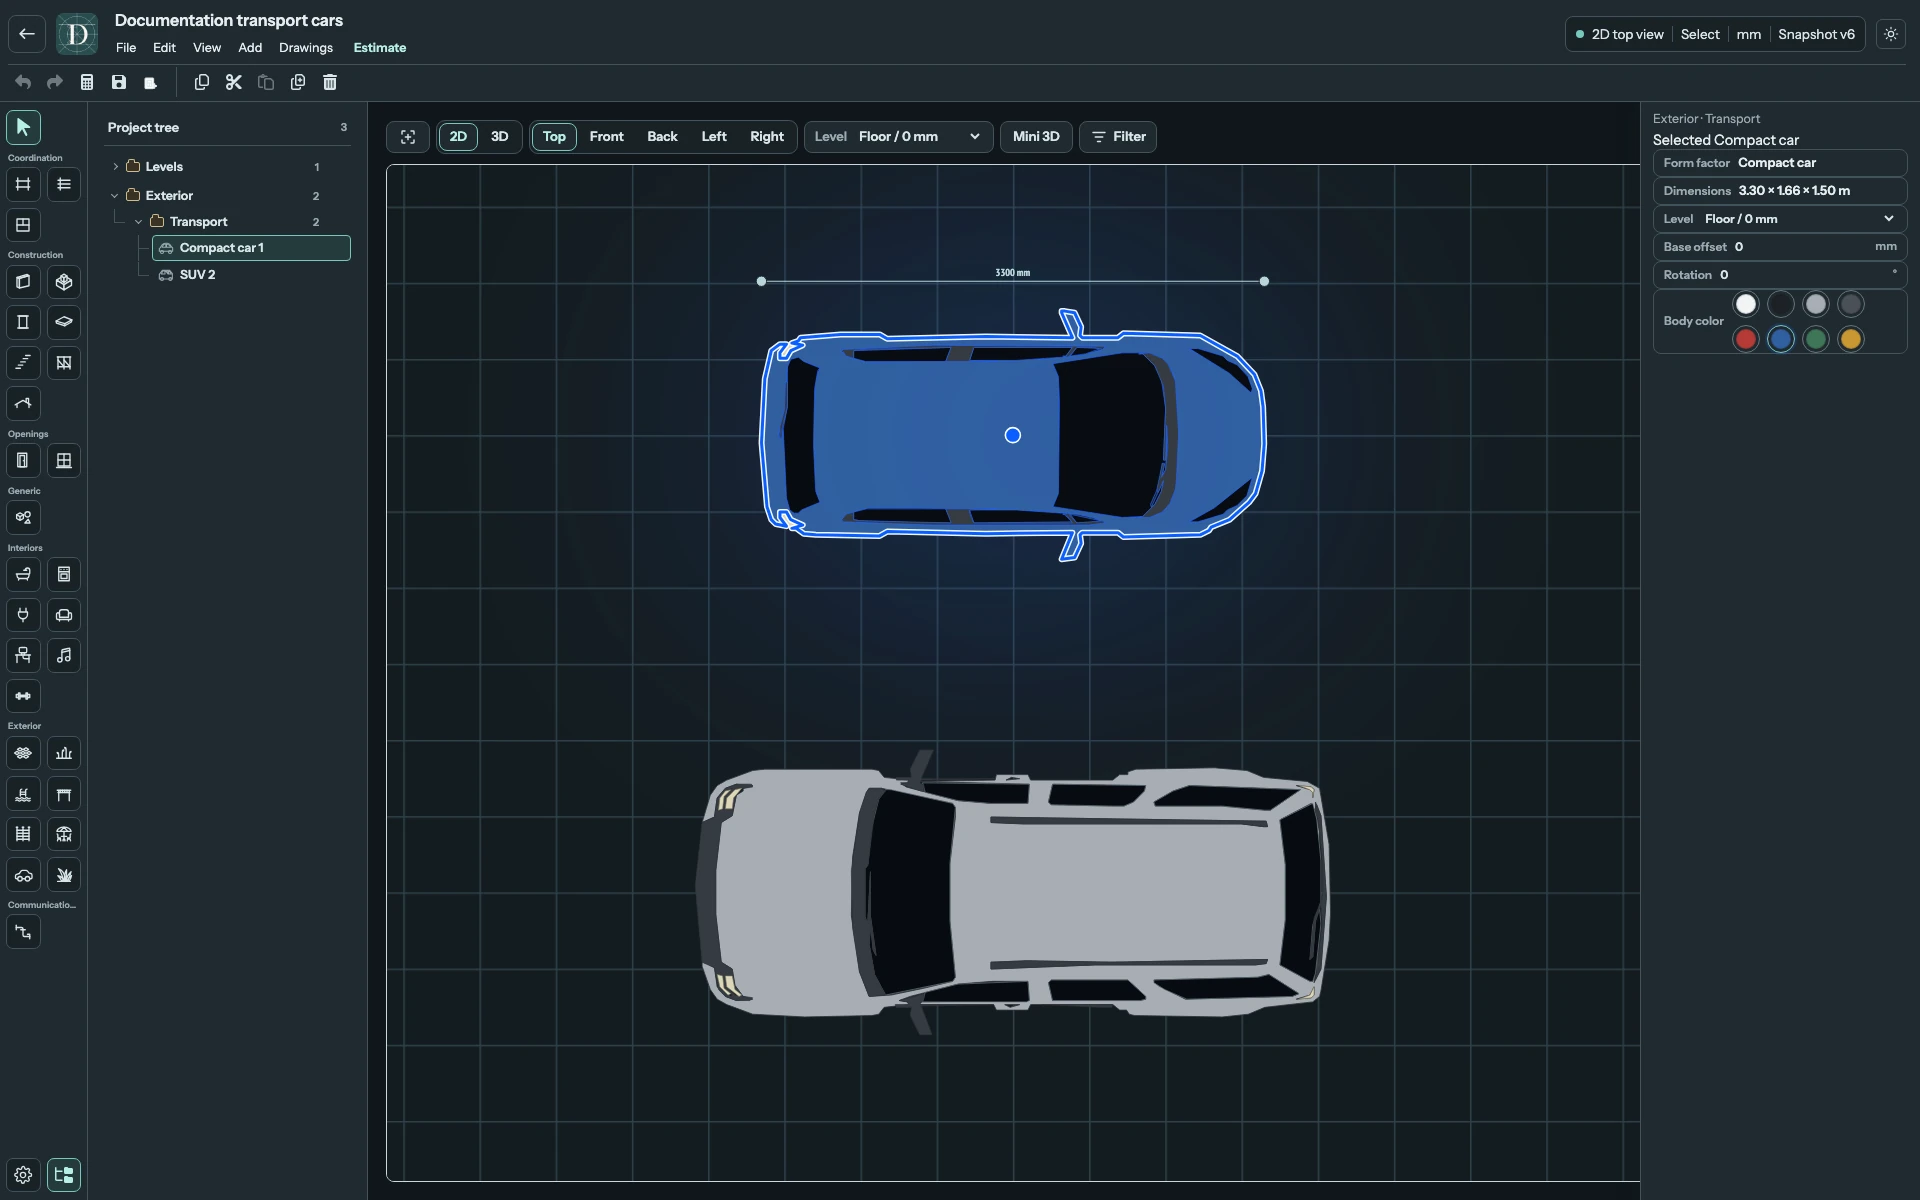Open the Estimate menu
The width and height of the screenshot is (1920, 1200).
click(x=380, y=48)
